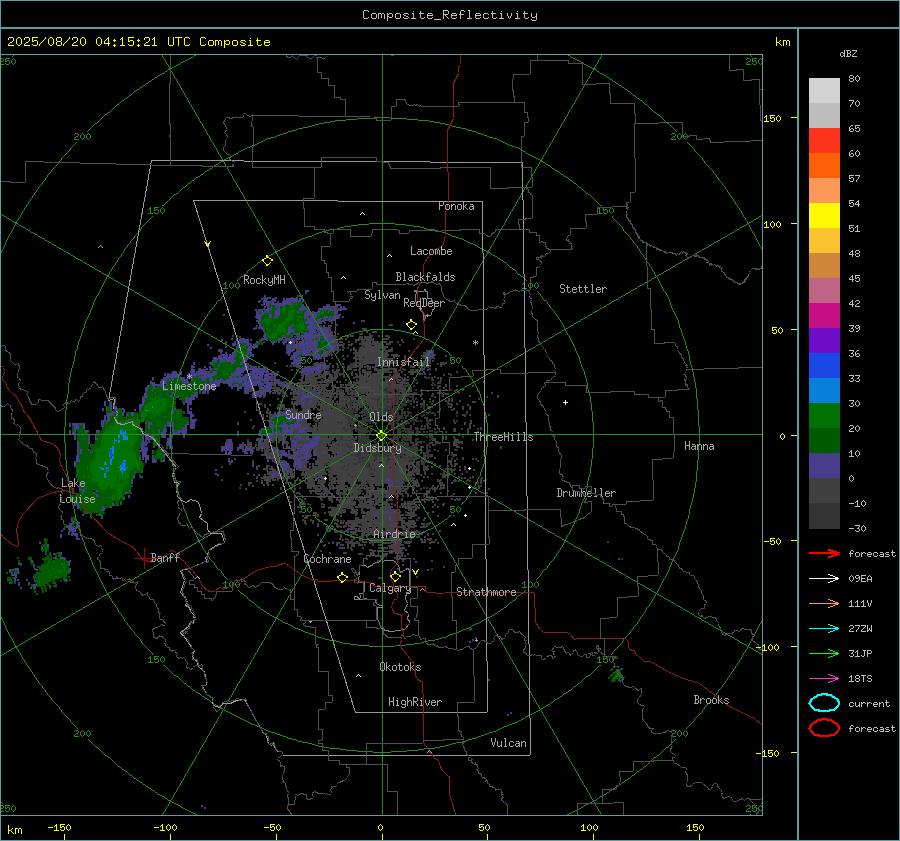This screenshot has width=900, height=841.
Task: Click the light blue 33 dBZ swatch
Action: [824, 390]
